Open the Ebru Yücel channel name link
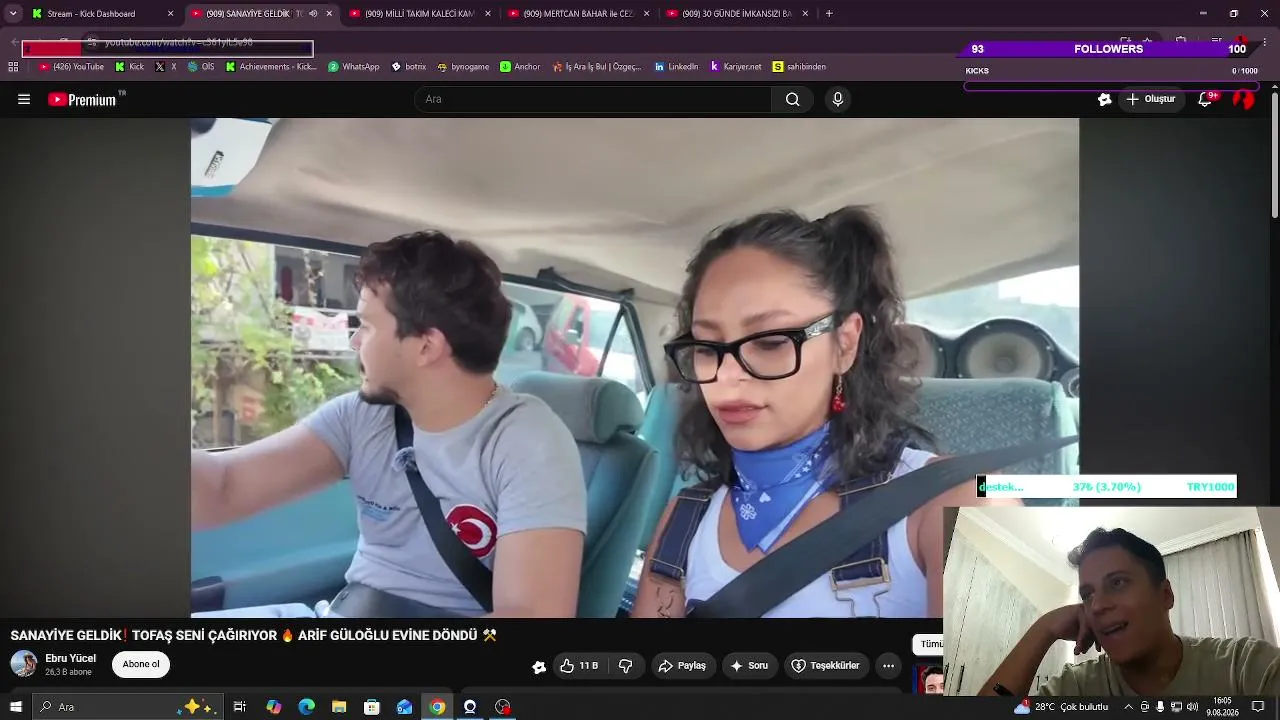 pos(70,659)
